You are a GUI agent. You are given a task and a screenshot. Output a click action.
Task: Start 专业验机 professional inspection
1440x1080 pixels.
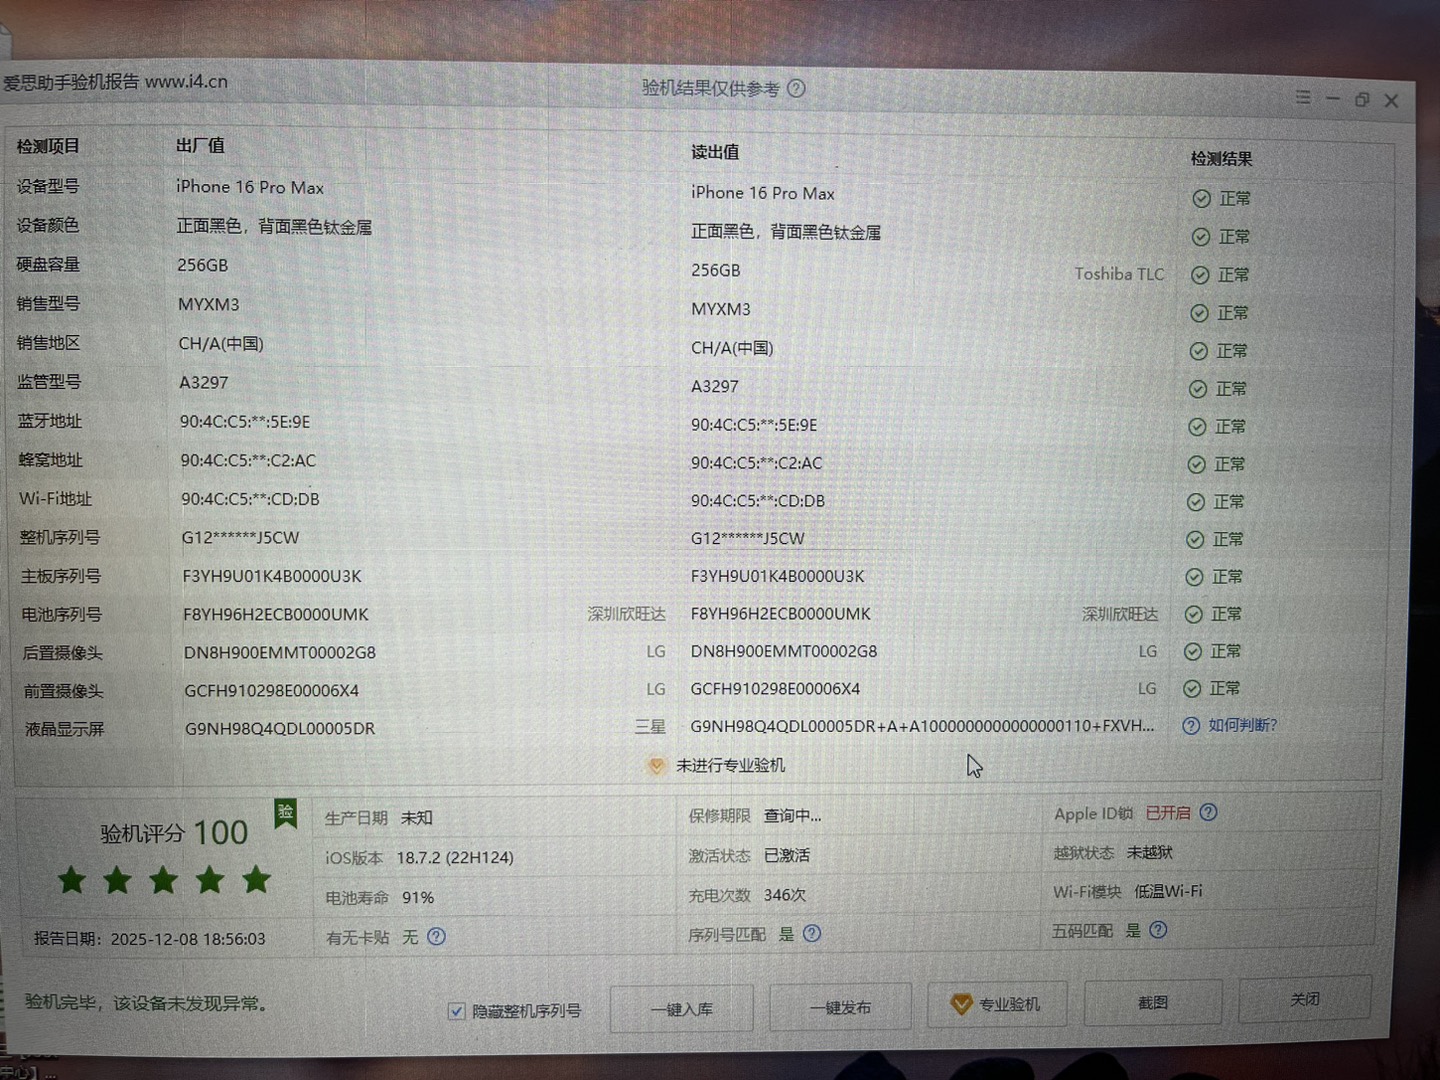[x=996, y=1004]
